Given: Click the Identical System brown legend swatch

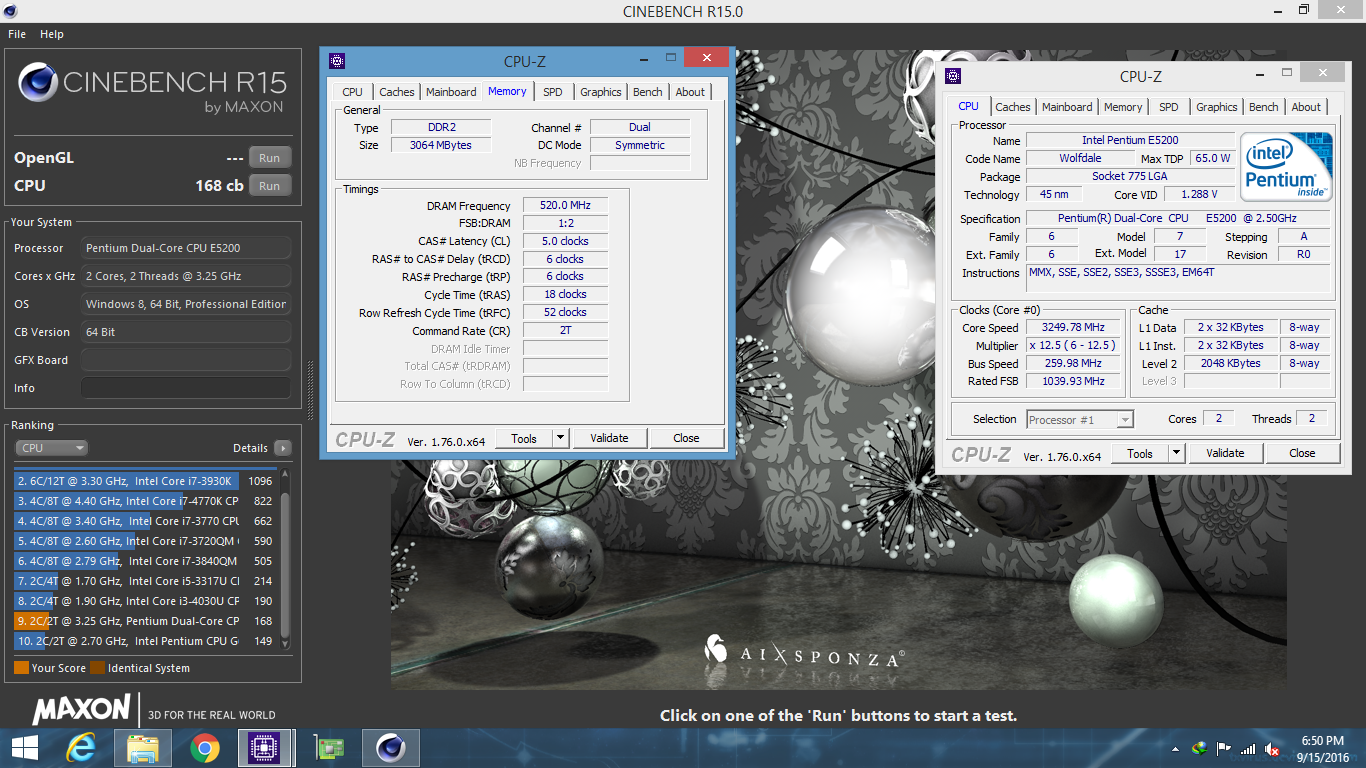Looking at the screenshot, I should pyautogui.click(x=97, y=668).
